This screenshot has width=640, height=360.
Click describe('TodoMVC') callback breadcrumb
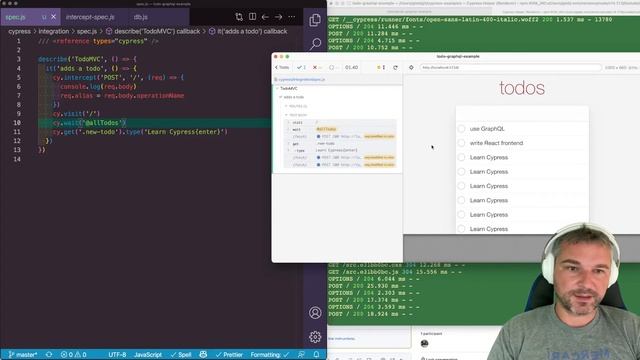[153, 31]
